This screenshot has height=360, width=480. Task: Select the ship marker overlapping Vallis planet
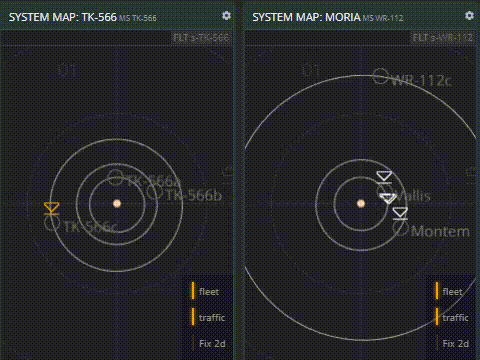[x=388, y=198]
